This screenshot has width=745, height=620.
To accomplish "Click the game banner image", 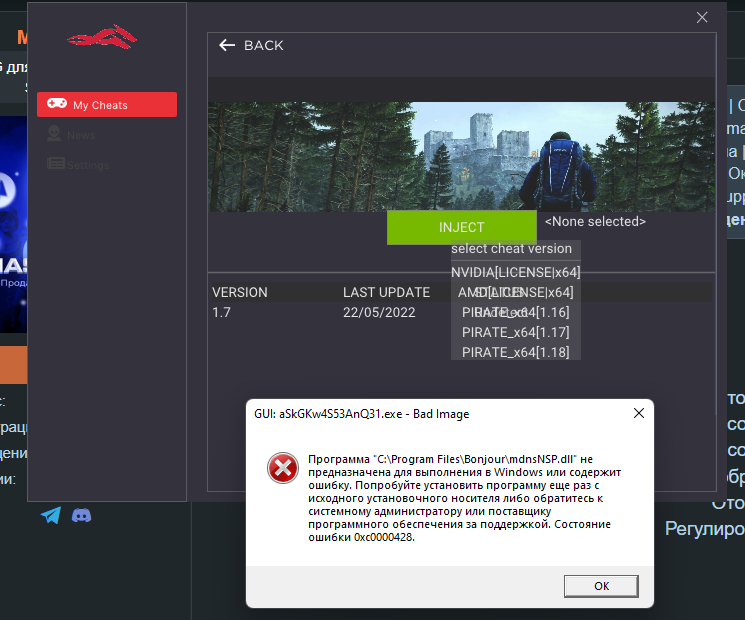I will (x=461, y=157).
